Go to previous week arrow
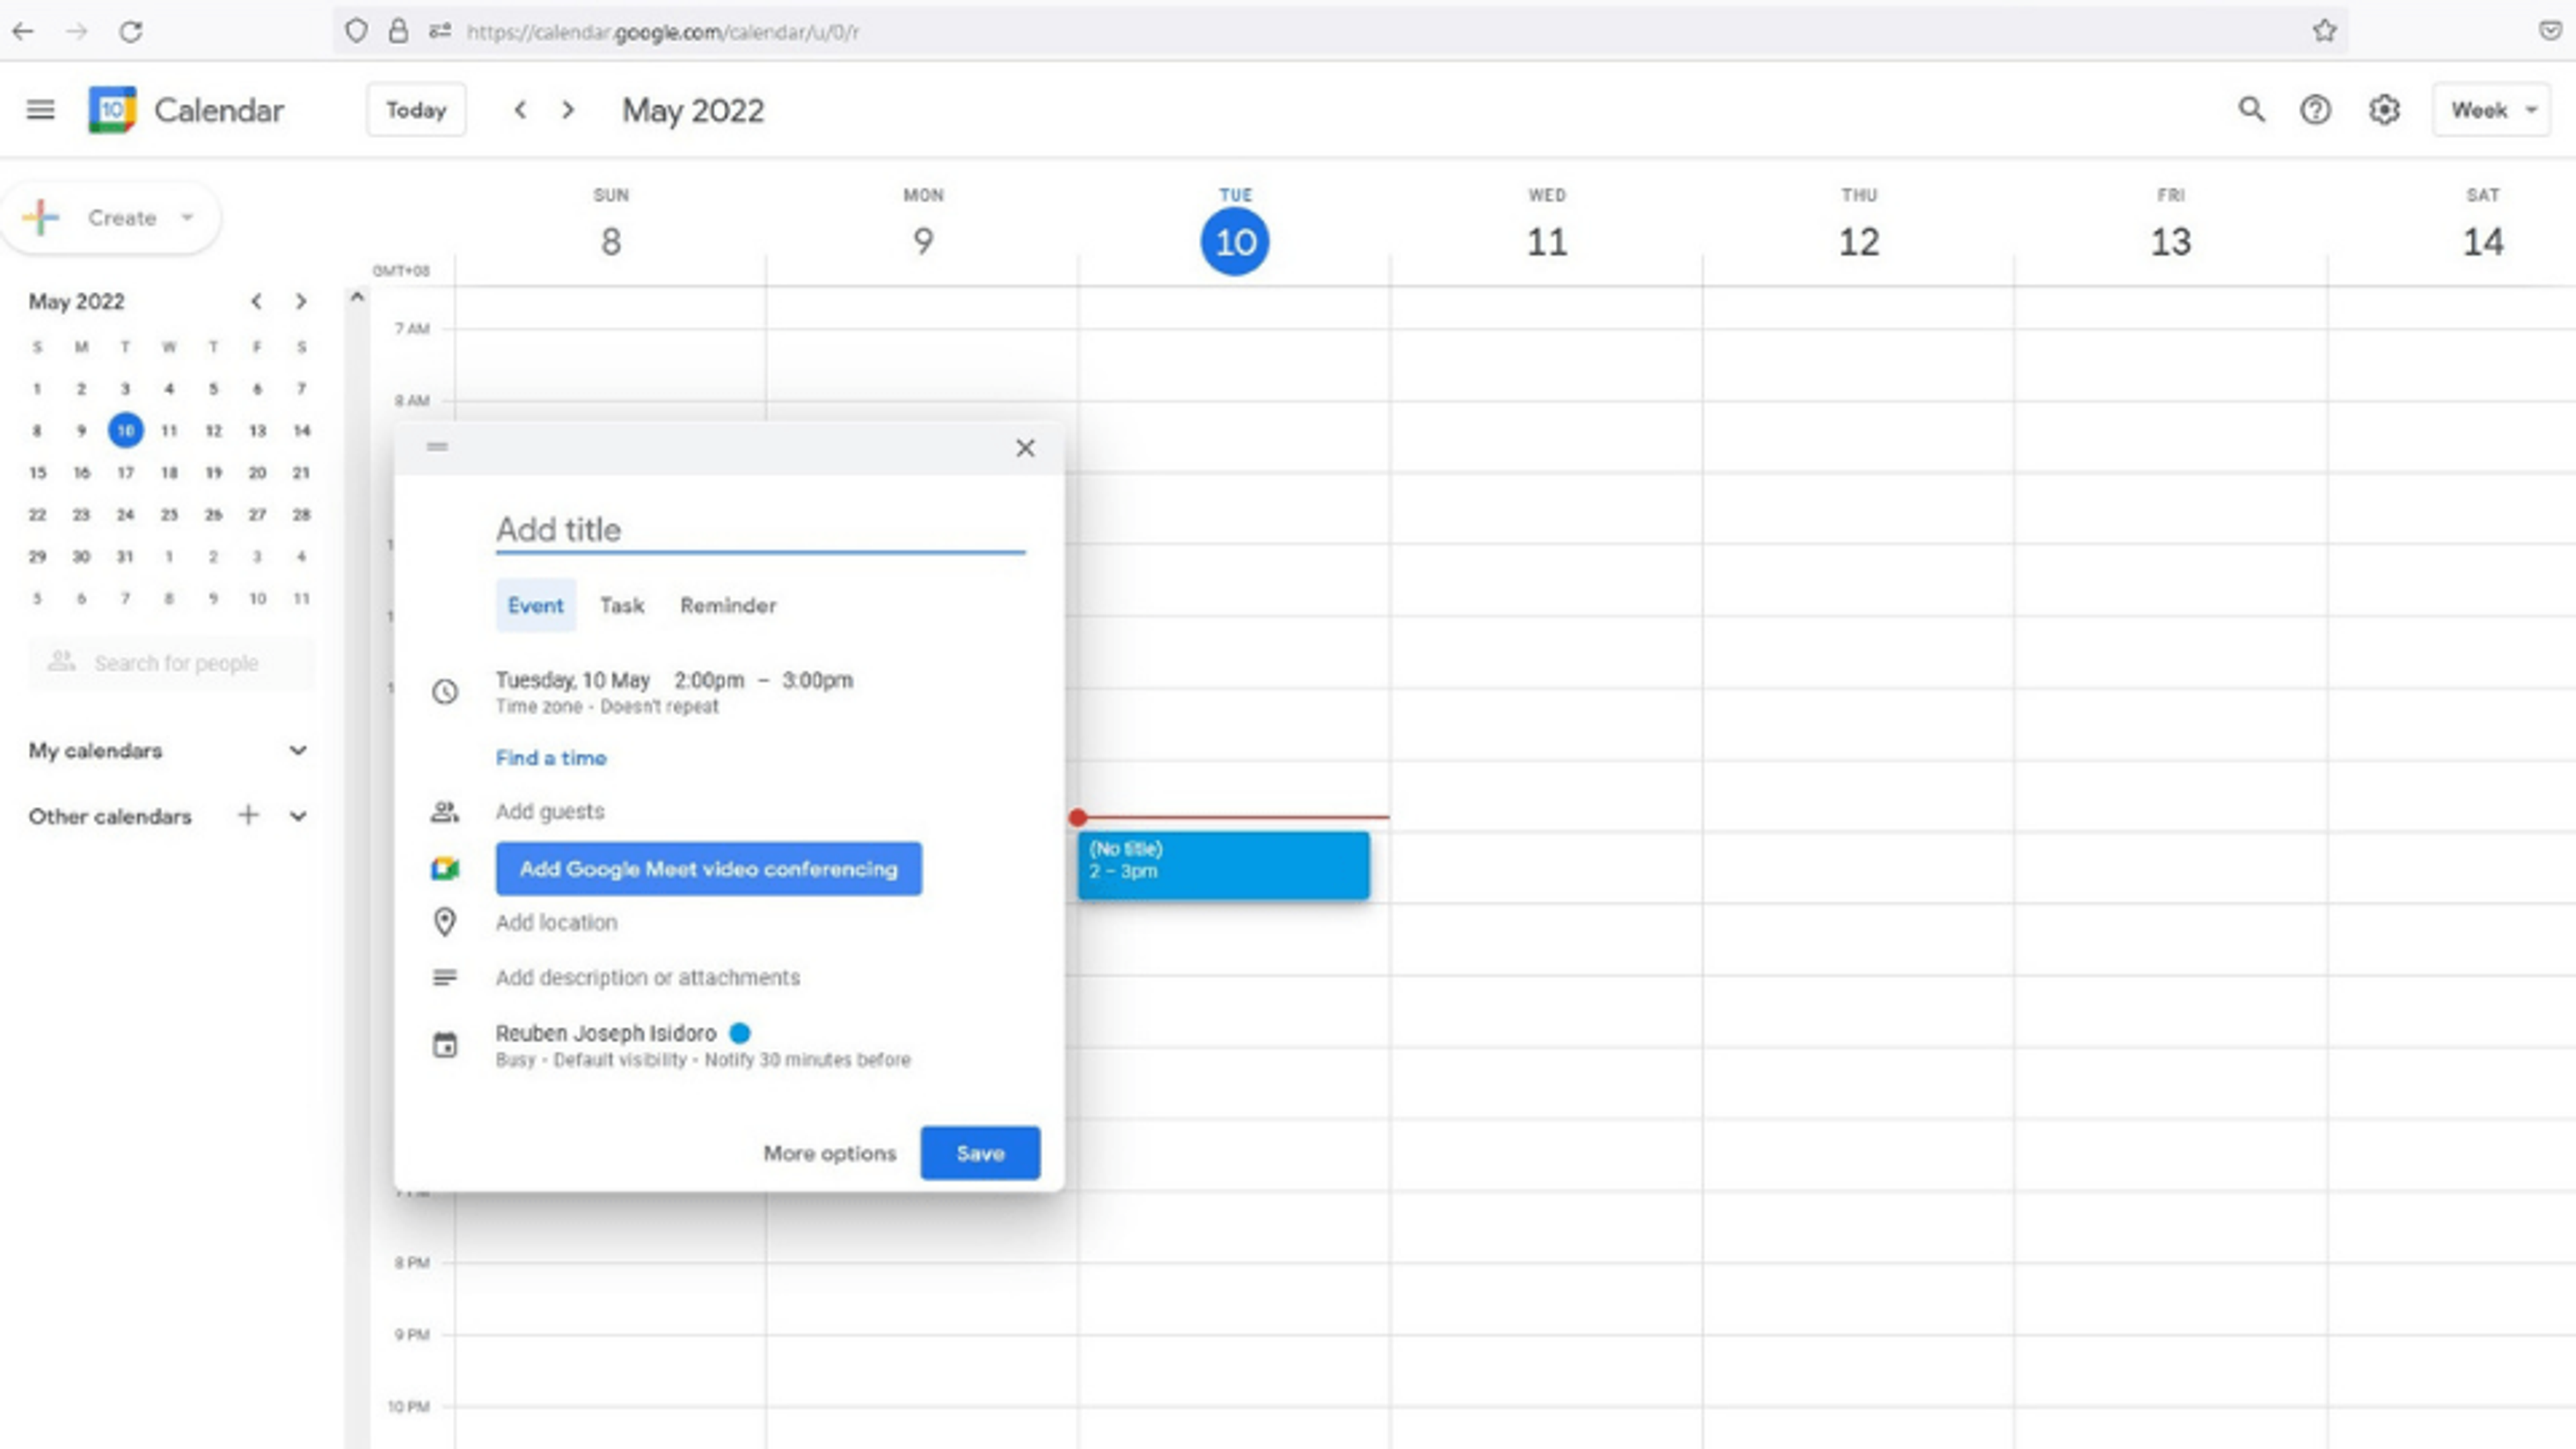This screenshot has height=1449, width=2576. pyautogui.click(x=520, y=110)
